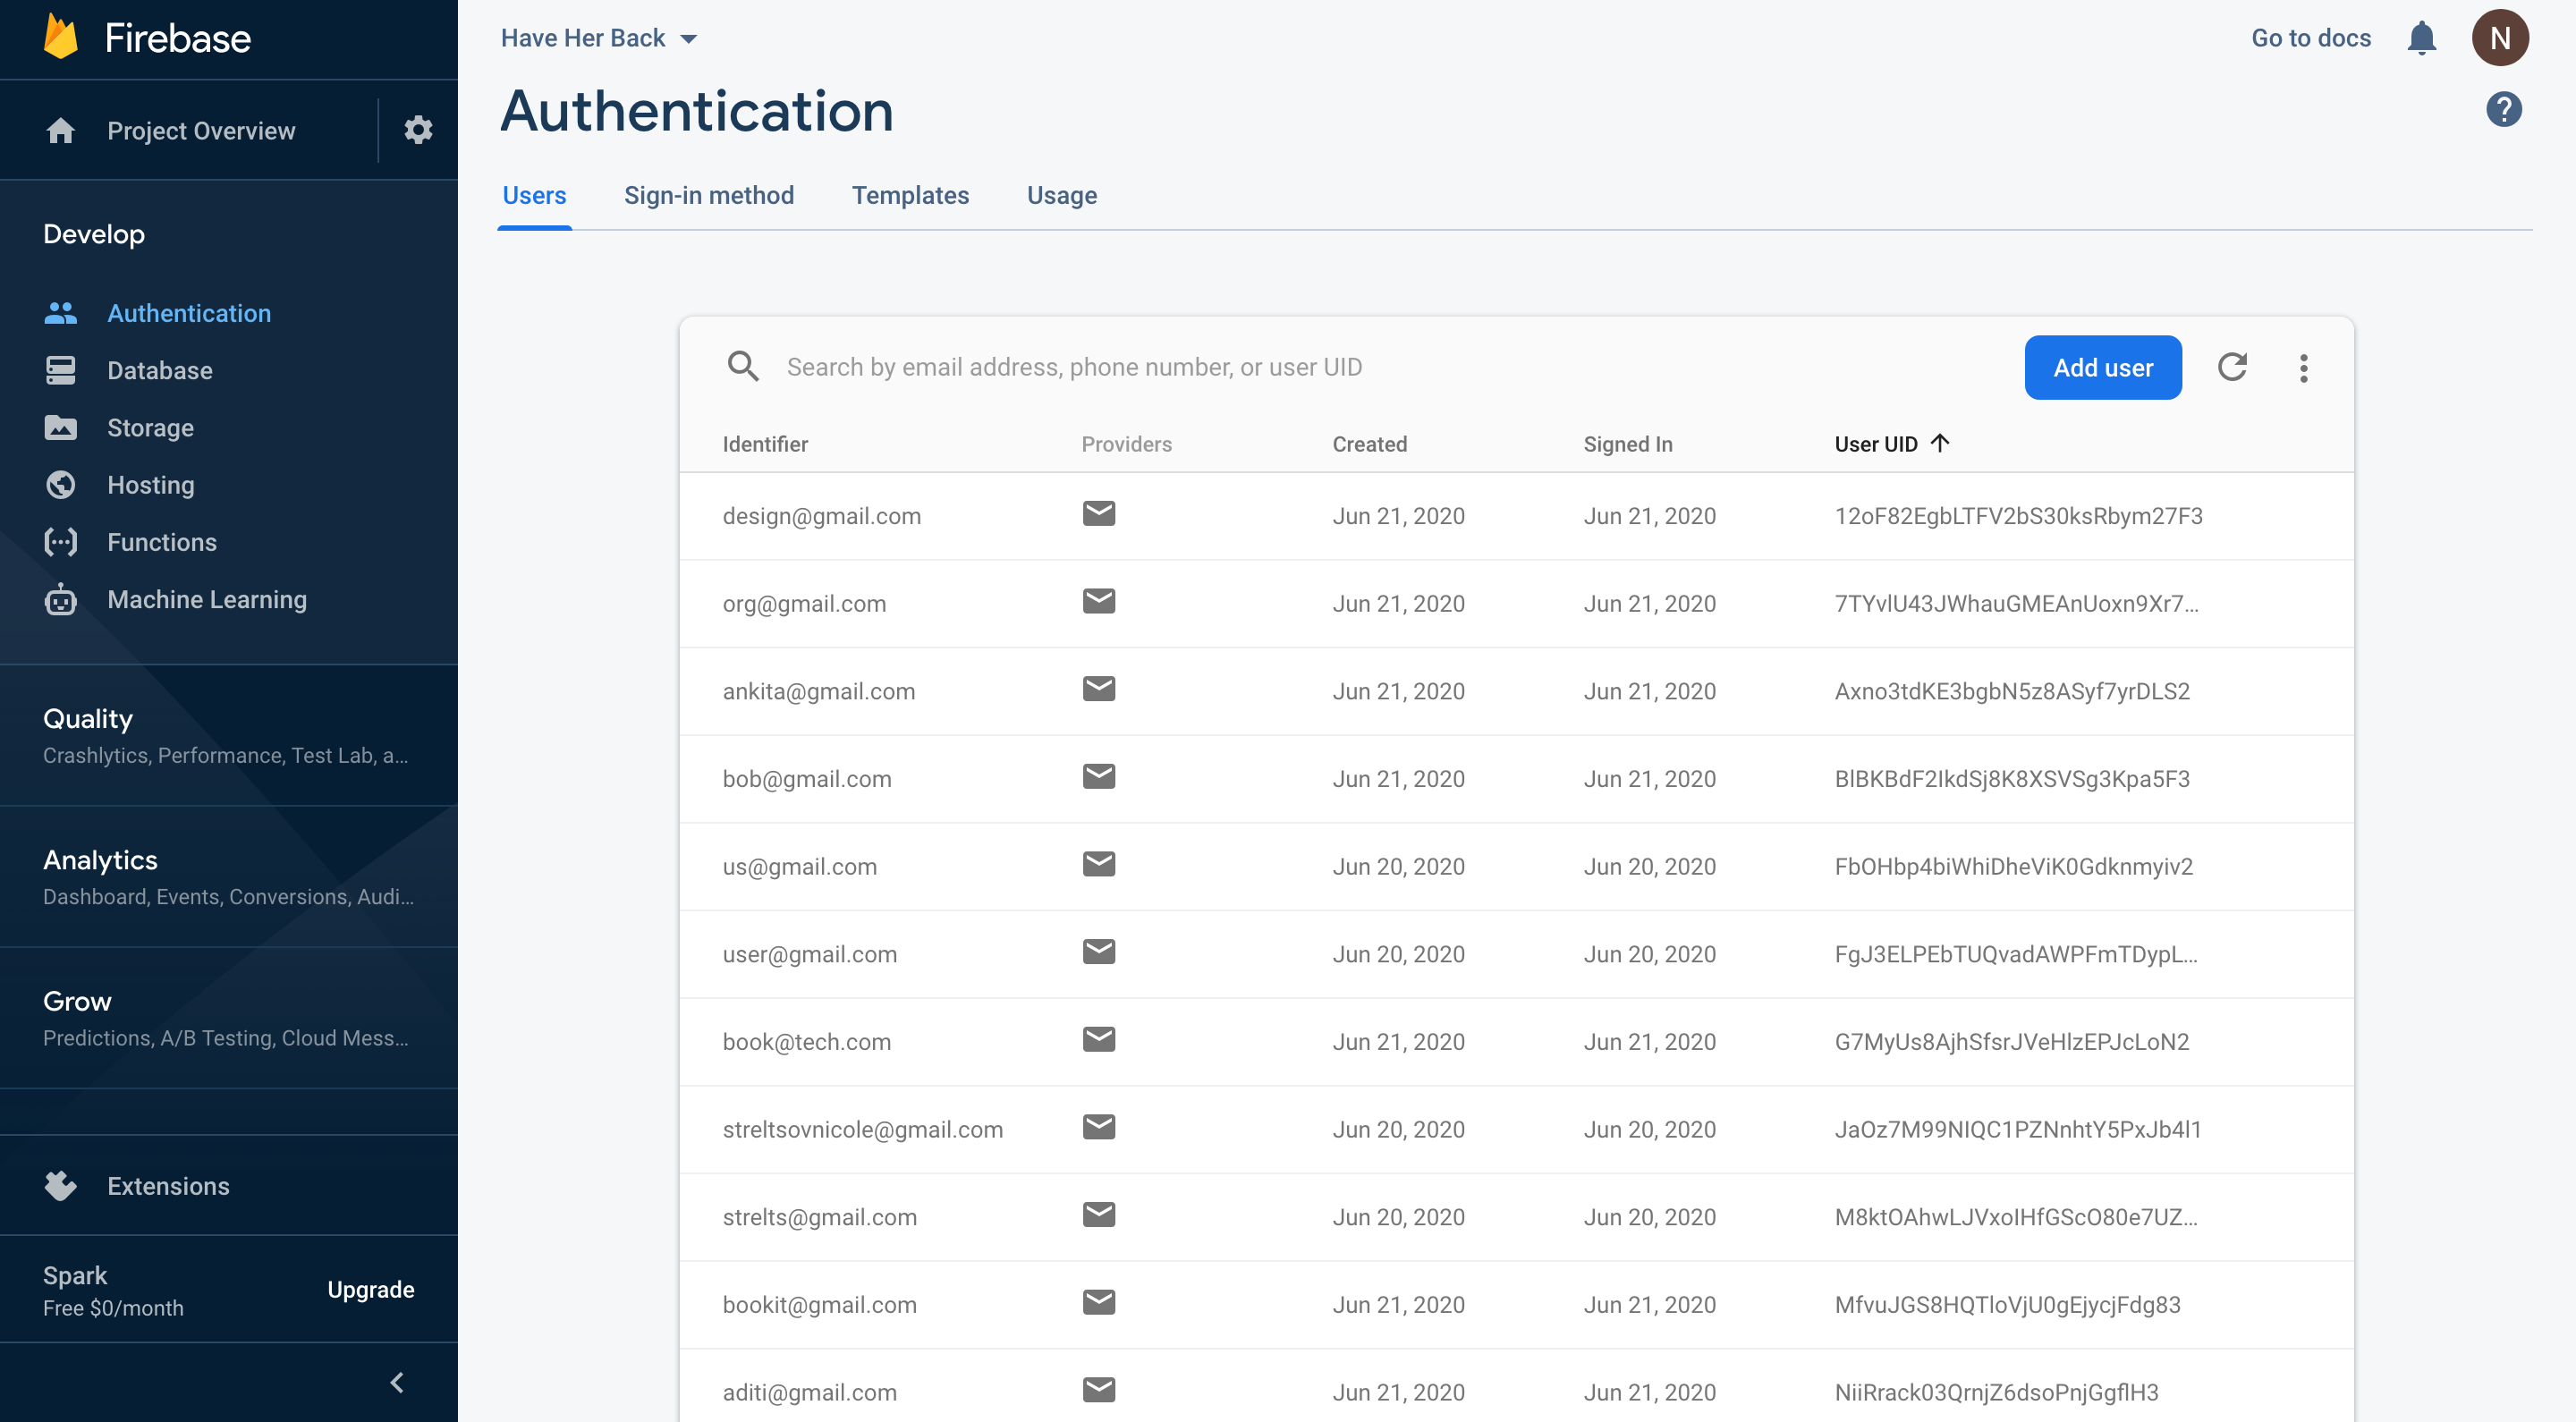Click the Upgrade plan button
Screen dimensions: 2576x1422
[370, 1289]
